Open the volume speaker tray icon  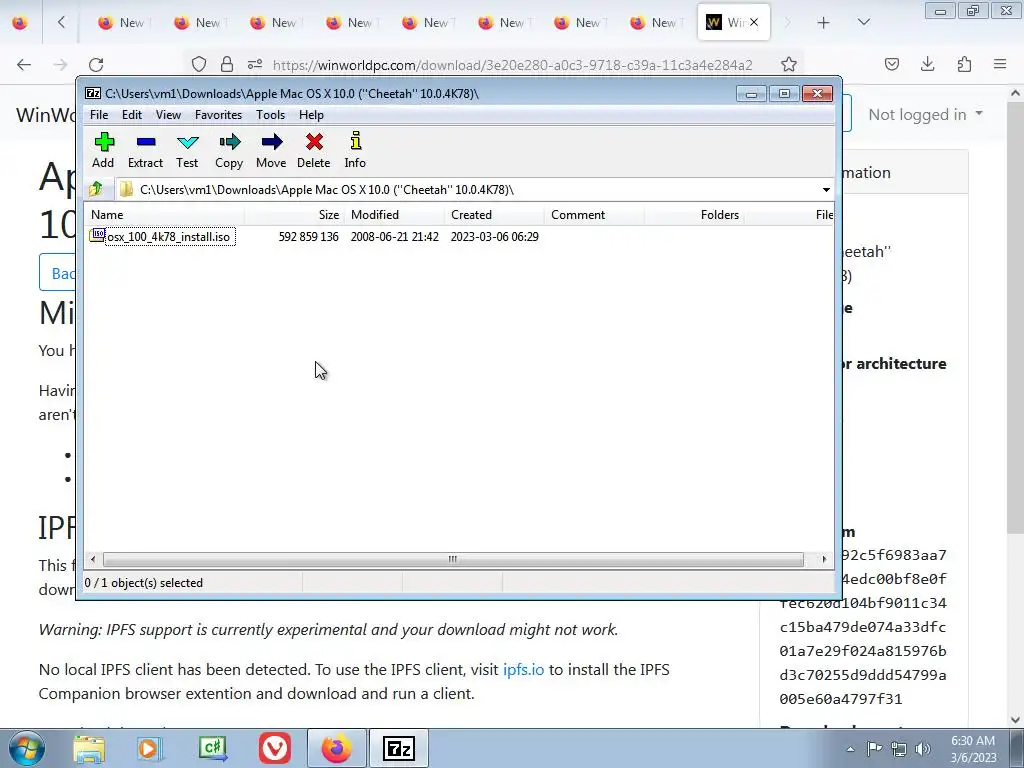[923, 749]
